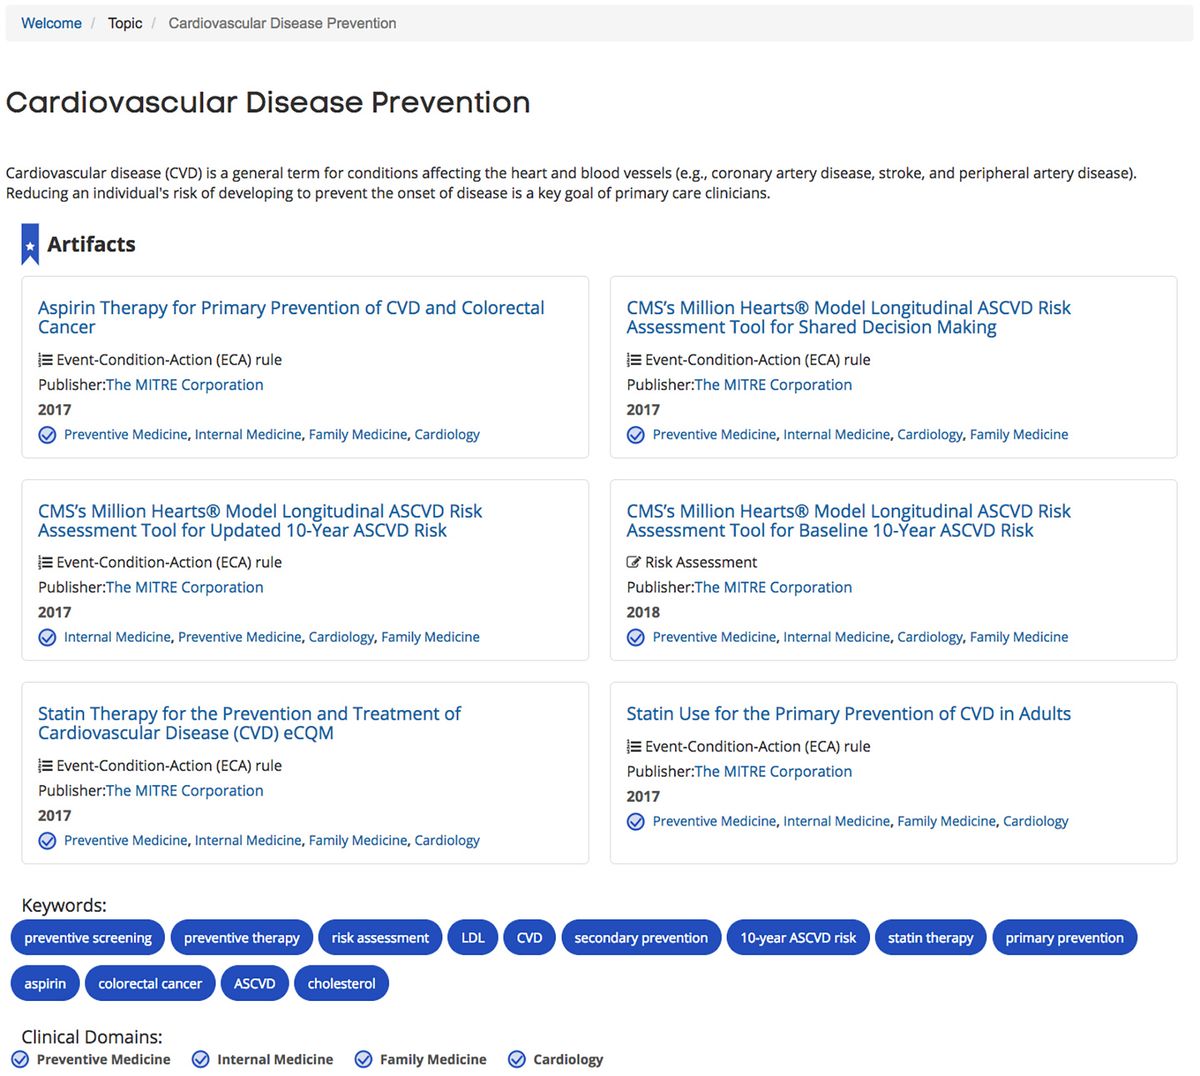
Task: Click the checkmark icon on Shared Decision Making card
Action: coord(635,434)
